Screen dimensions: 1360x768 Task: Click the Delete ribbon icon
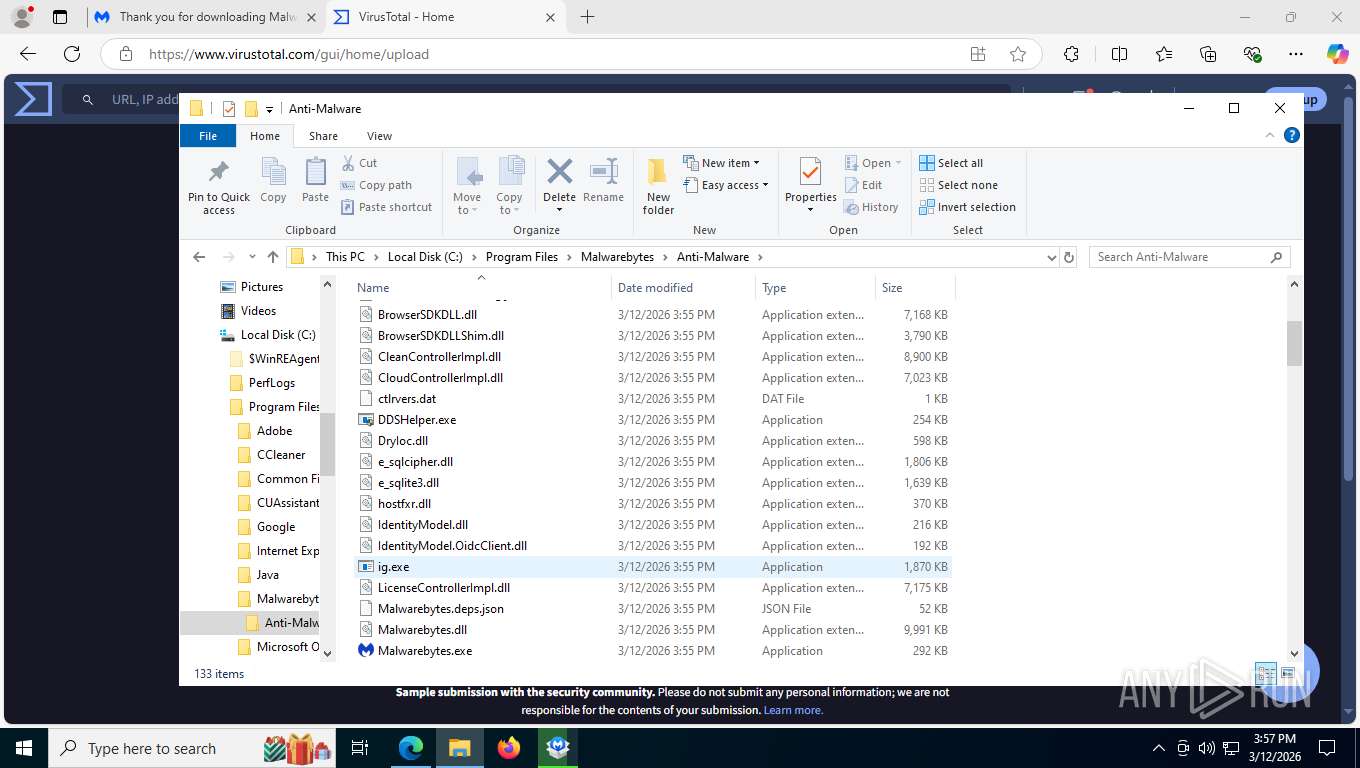559,186
